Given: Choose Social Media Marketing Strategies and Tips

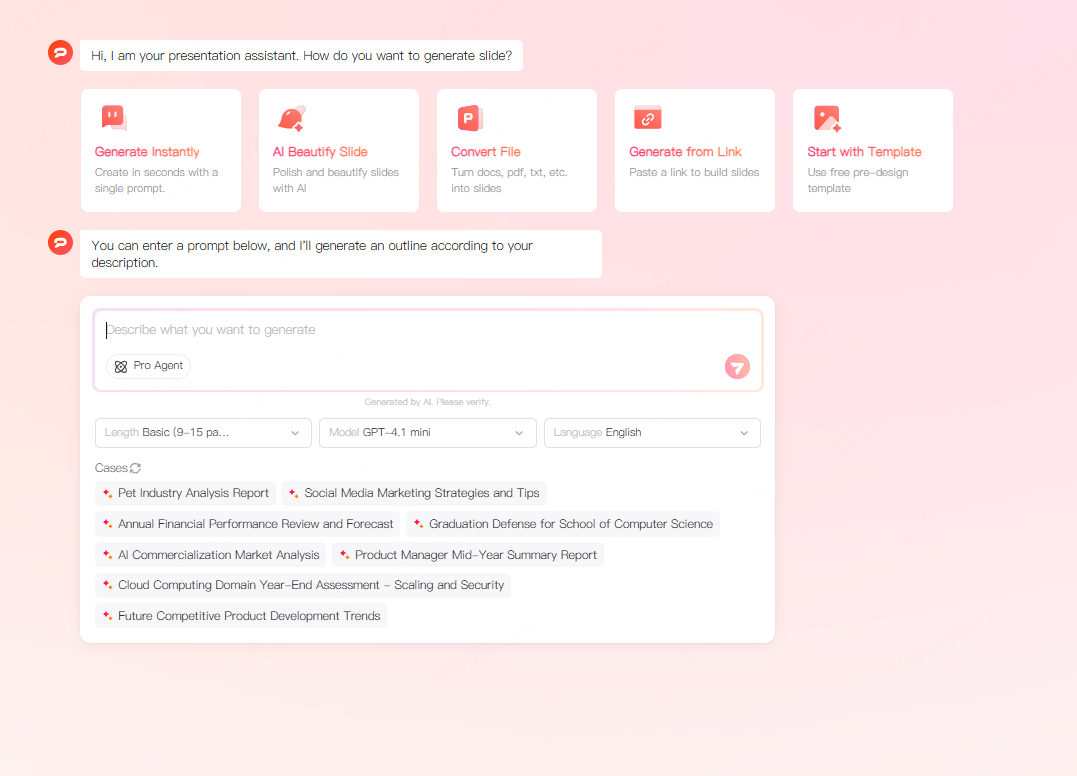Looking at the screenshot, I should tap(414, 493).
